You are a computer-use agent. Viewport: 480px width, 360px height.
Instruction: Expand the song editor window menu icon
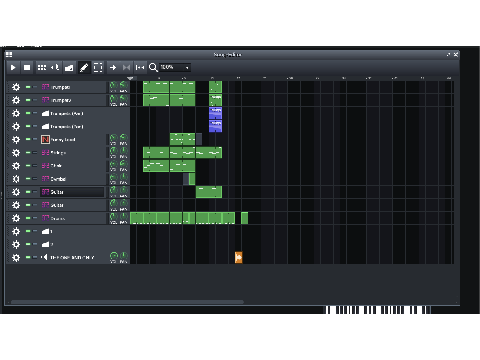9,54
